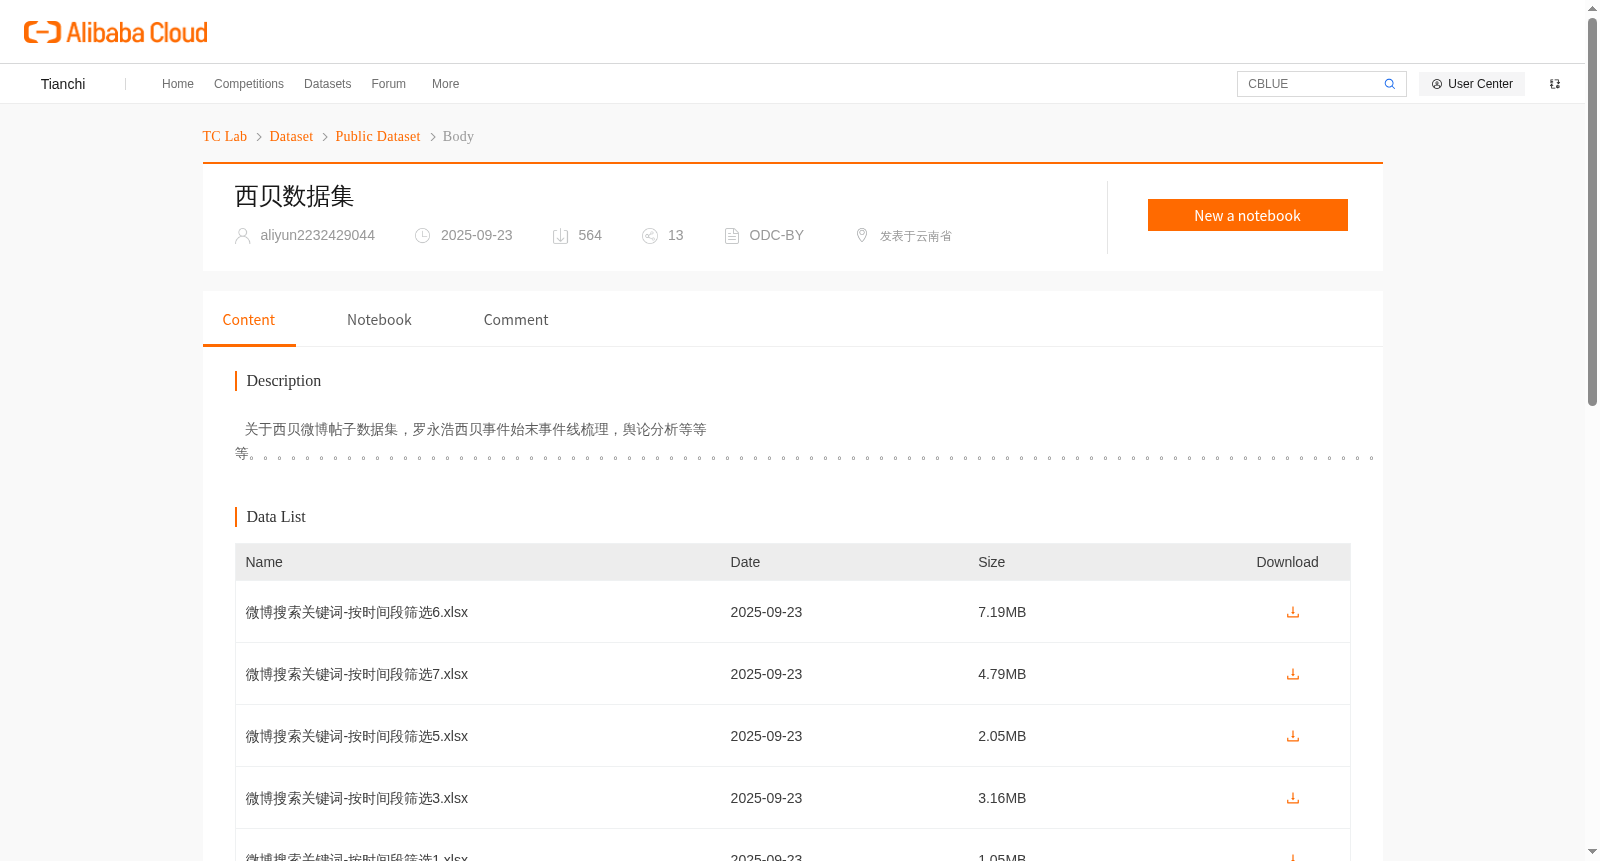Click the ODC-BY license text
Viewport: 1600px width, 861px height.
(777, 235)
